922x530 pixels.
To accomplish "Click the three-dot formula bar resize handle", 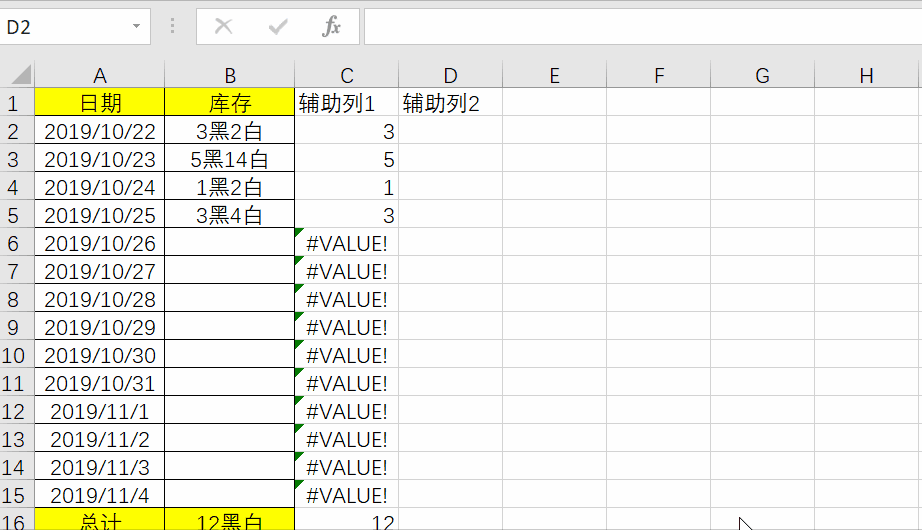I will point(172,25).
